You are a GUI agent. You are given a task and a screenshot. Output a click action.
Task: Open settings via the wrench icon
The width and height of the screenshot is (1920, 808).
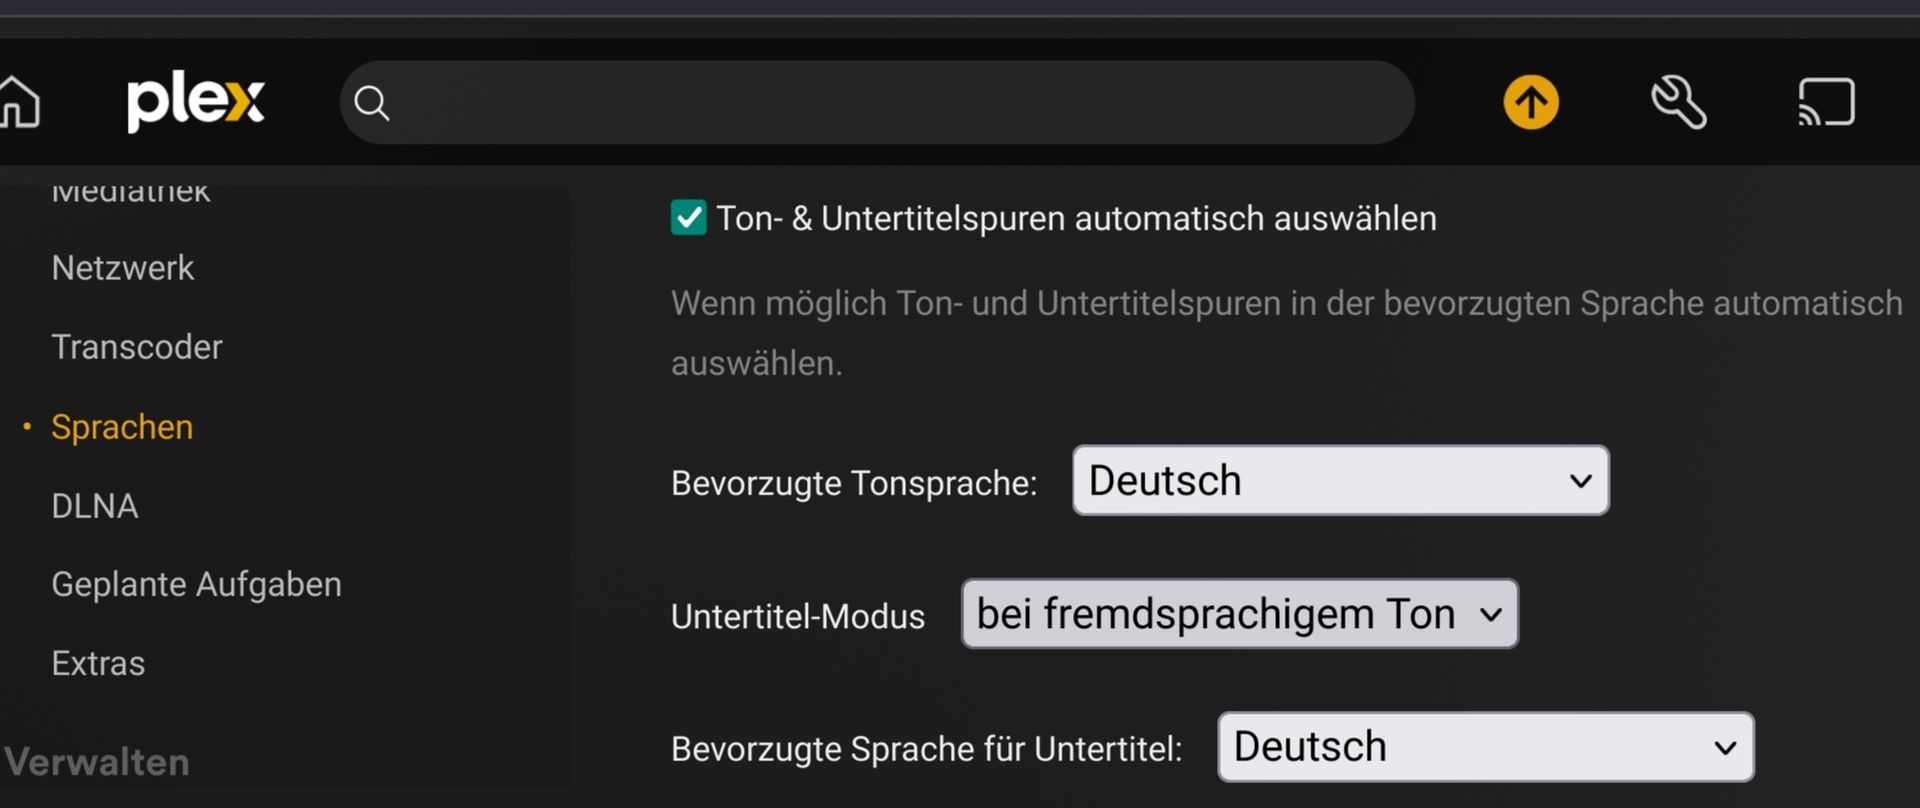coord(1679,102)
